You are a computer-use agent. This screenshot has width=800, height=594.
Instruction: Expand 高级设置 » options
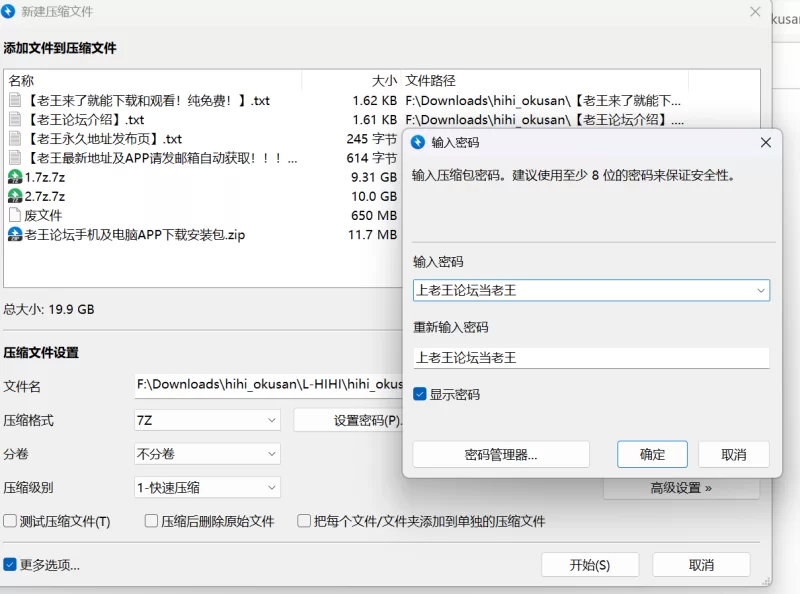coord(681,488)
